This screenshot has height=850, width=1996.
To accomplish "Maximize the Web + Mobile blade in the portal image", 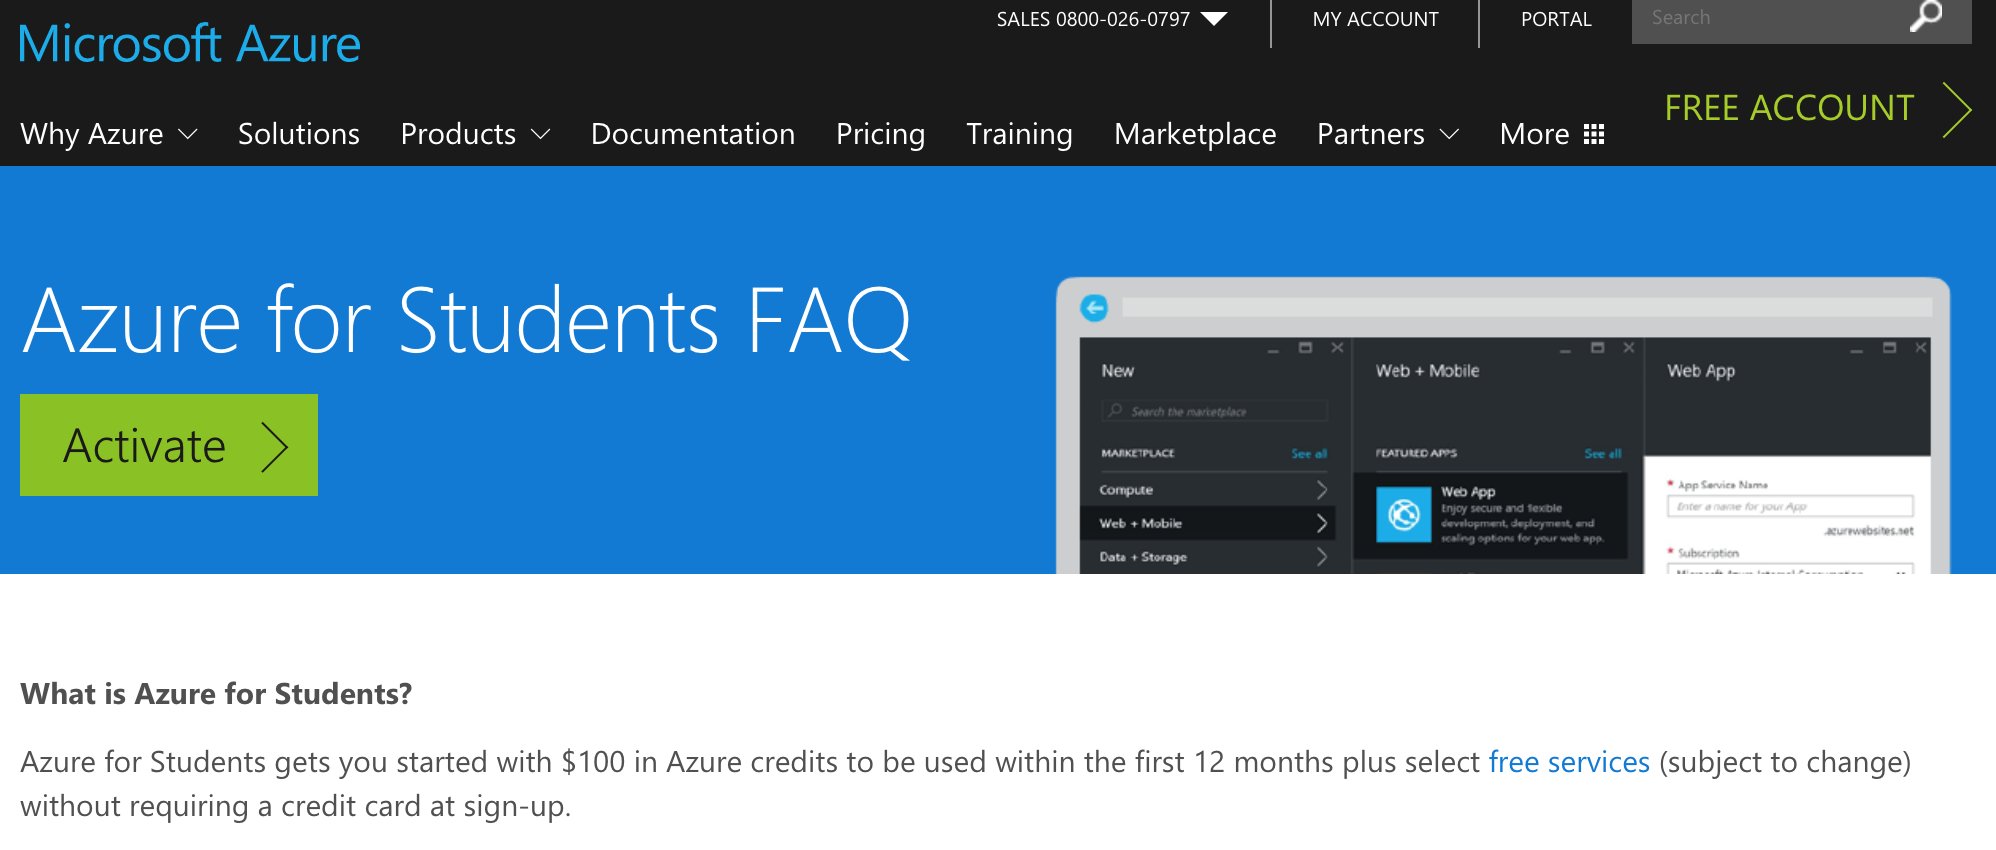I will 1597,348.
